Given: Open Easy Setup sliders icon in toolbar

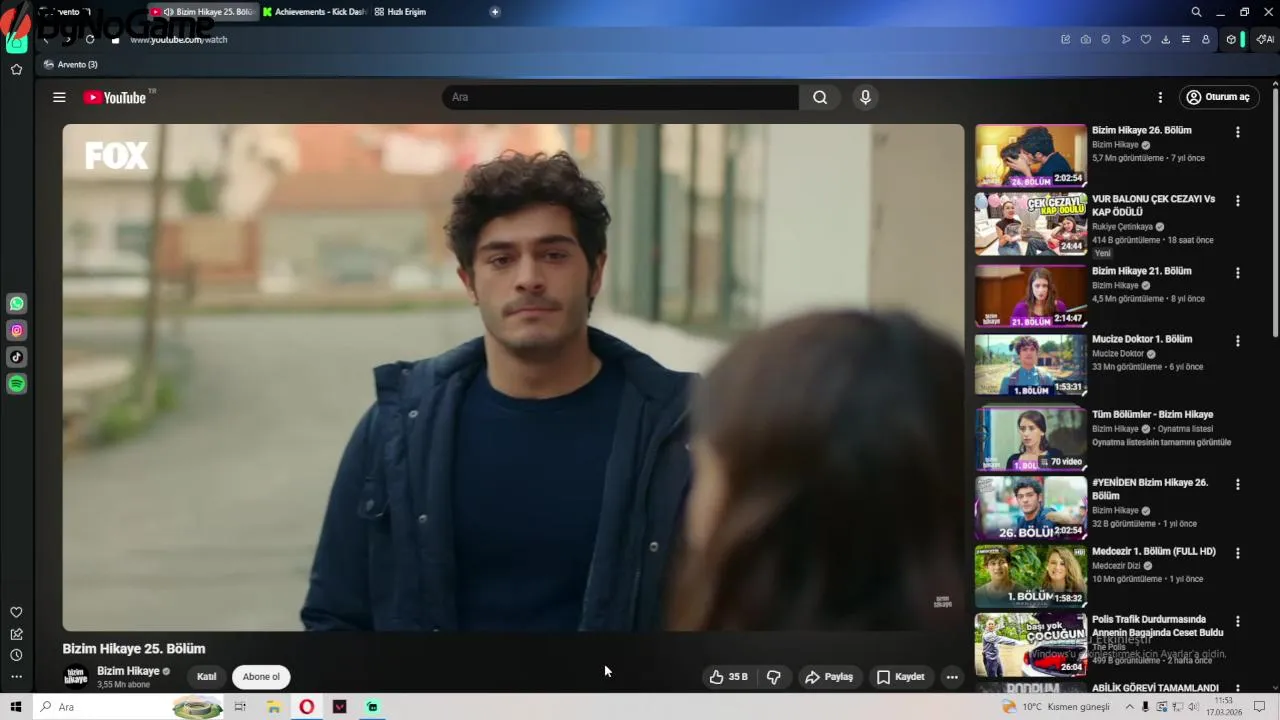Looking at the screenshot, I should [1185, 39].
